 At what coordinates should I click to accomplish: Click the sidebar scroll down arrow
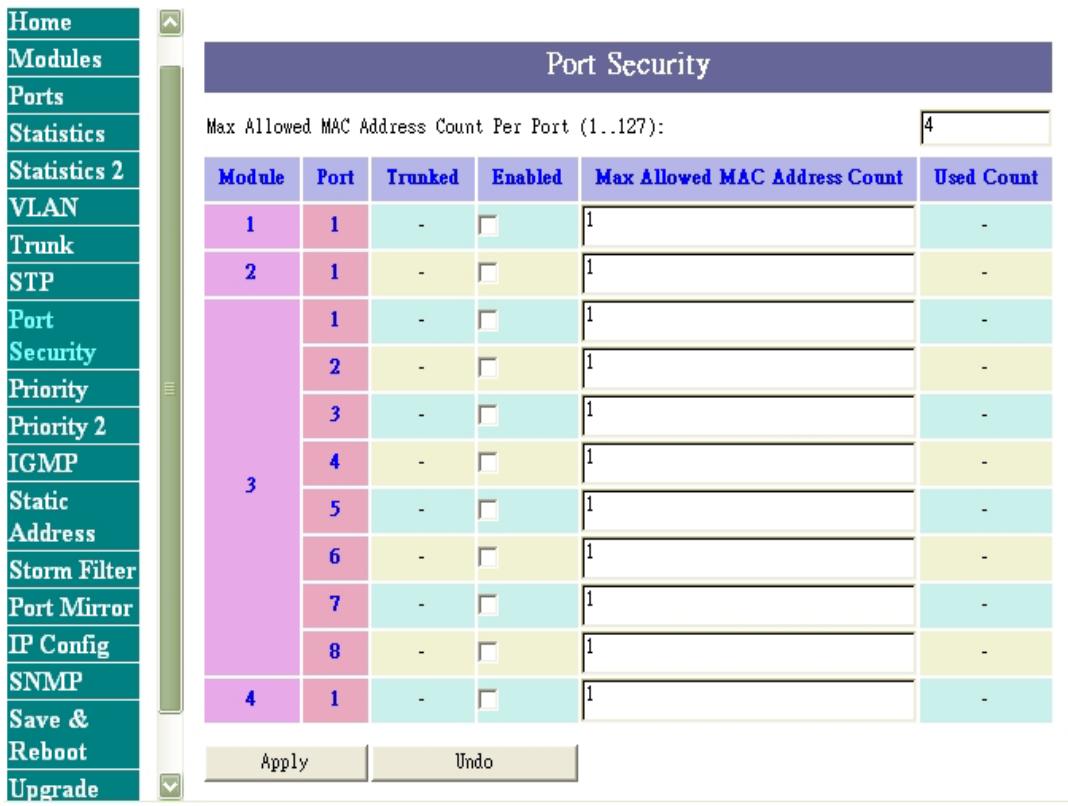(x=170, y=786)
